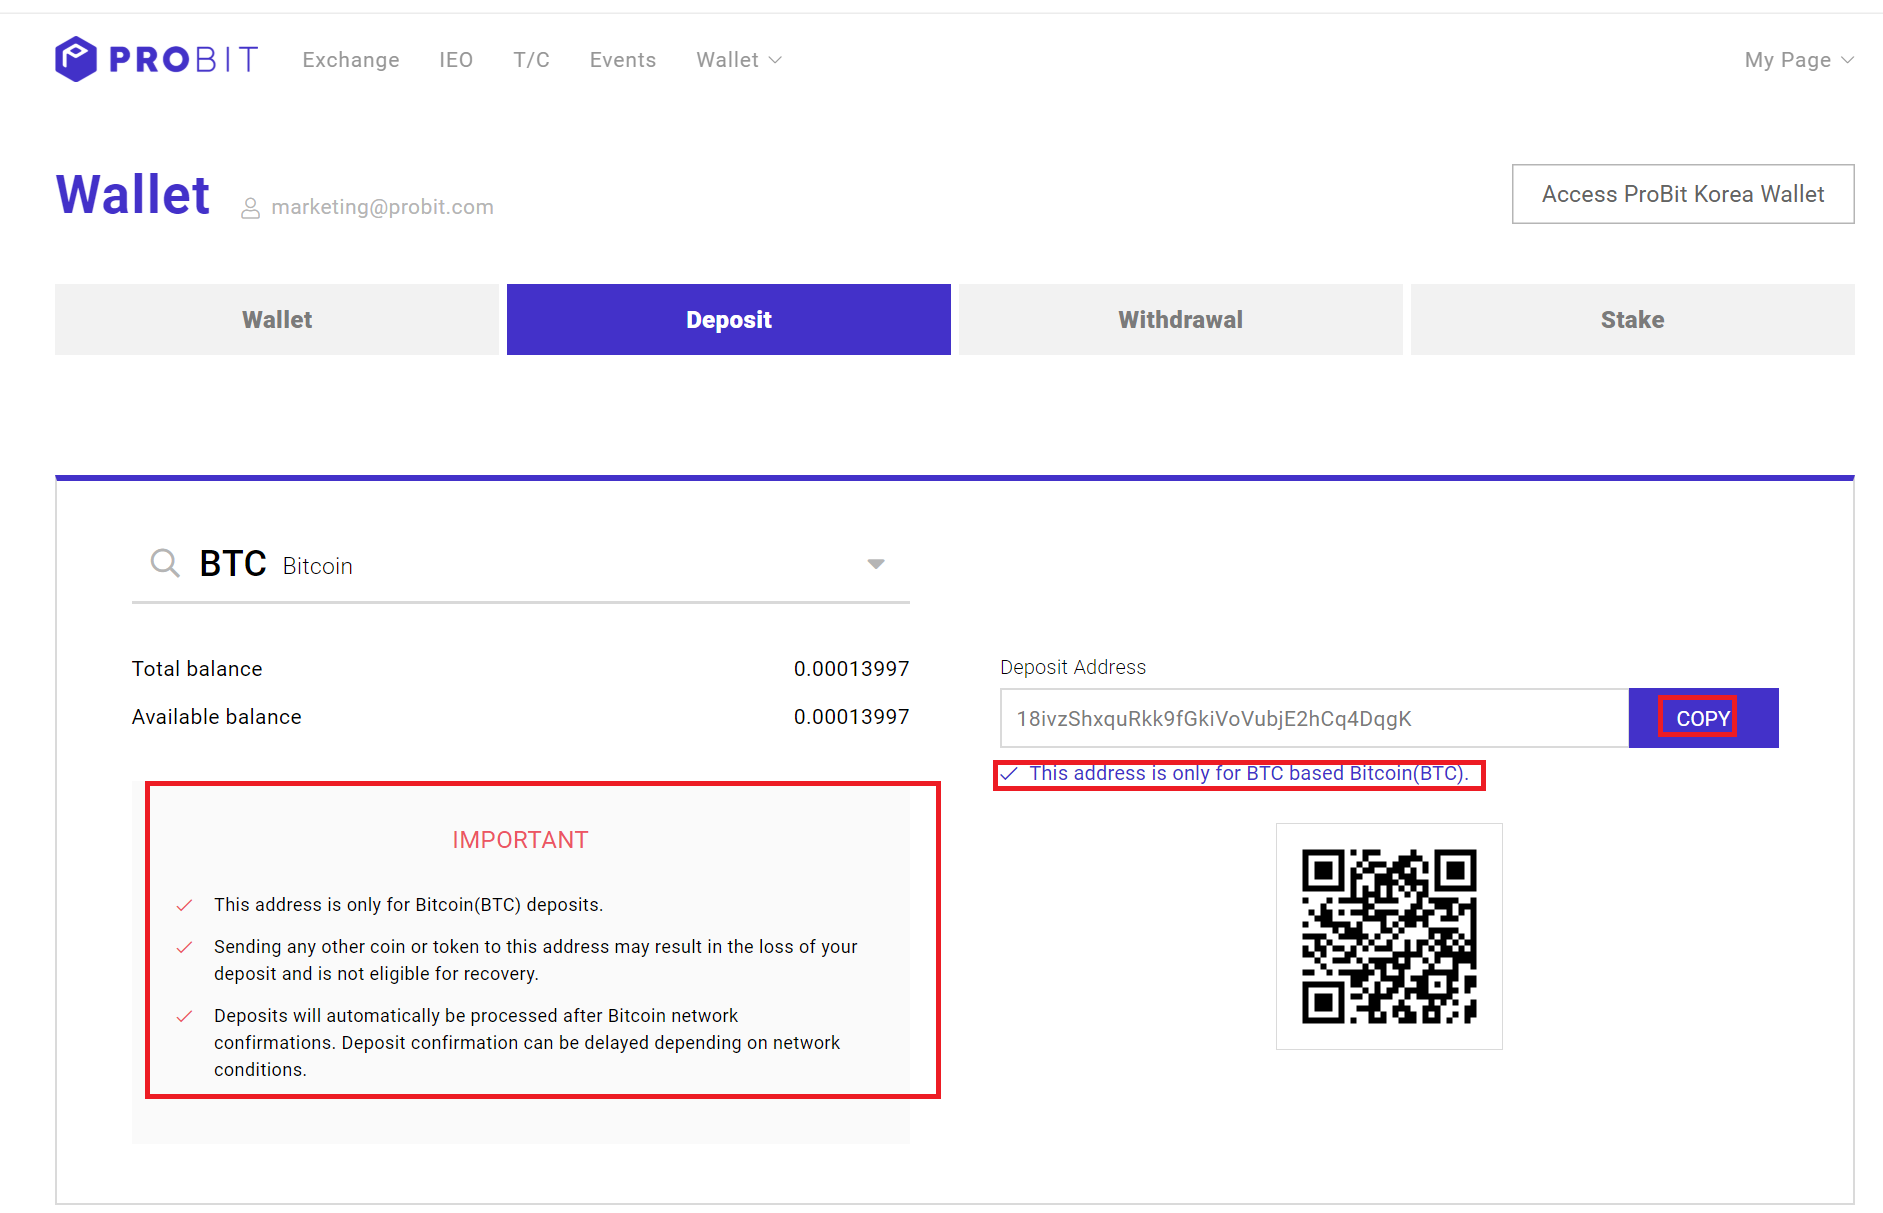Open the Wallet menu in top navigation
The width and height of the screenshot is (1883, 1213).
739,60
